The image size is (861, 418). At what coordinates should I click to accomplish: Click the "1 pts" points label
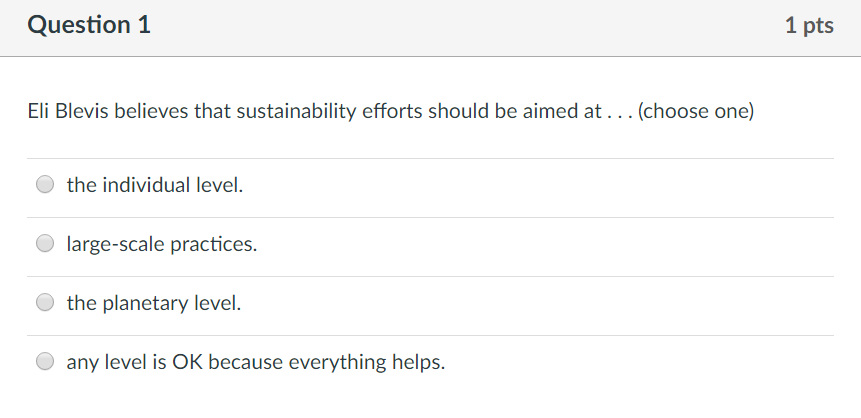pos(809,27)
